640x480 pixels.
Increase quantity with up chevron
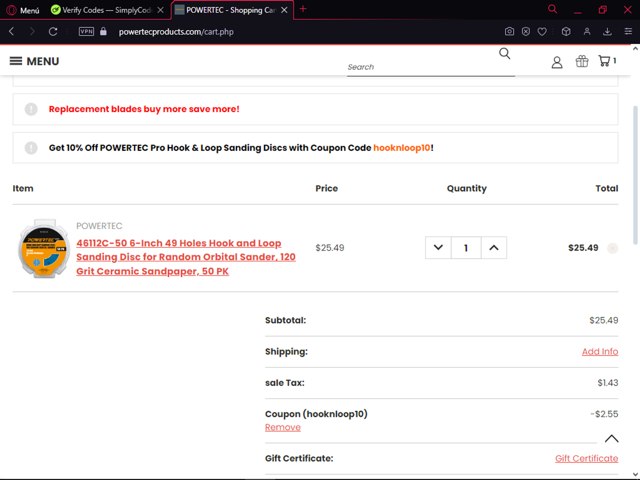(494, 247)
